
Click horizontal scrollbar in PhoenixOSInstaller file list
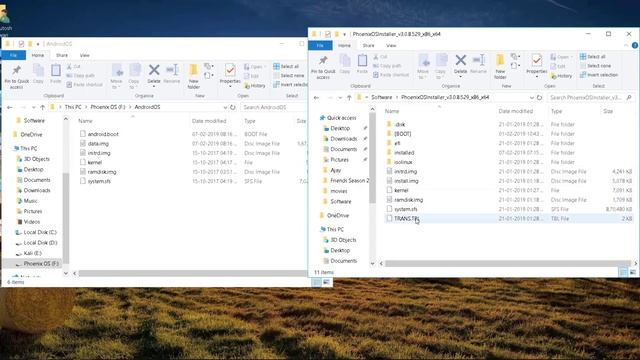pos(508,264)
